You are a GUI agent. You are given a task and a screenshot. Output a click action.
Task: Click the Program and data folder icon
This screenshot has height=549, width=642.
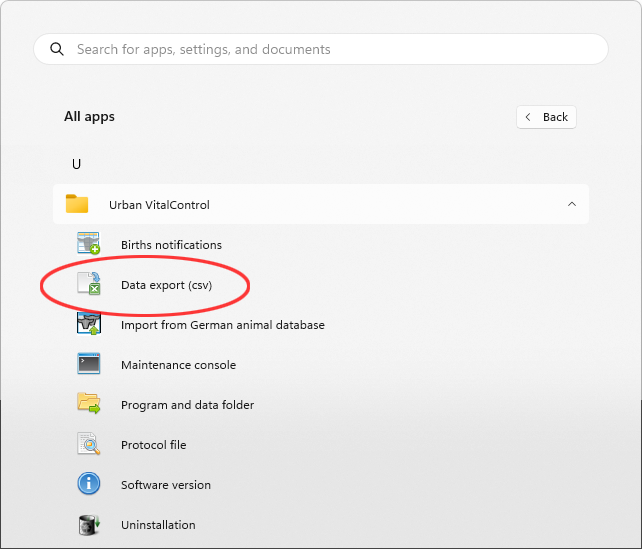[x=89, y=405]
